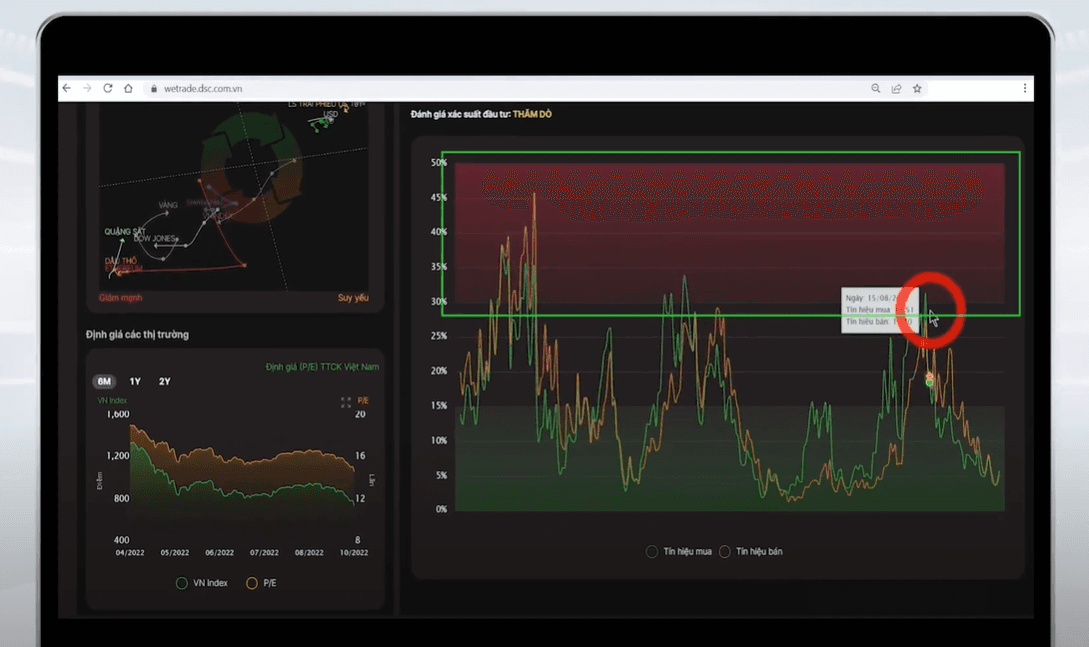This screenshot has height=647, width=1089.
Task: Toggle the Tín hiệu mua series
Action: tap(679, 551)
